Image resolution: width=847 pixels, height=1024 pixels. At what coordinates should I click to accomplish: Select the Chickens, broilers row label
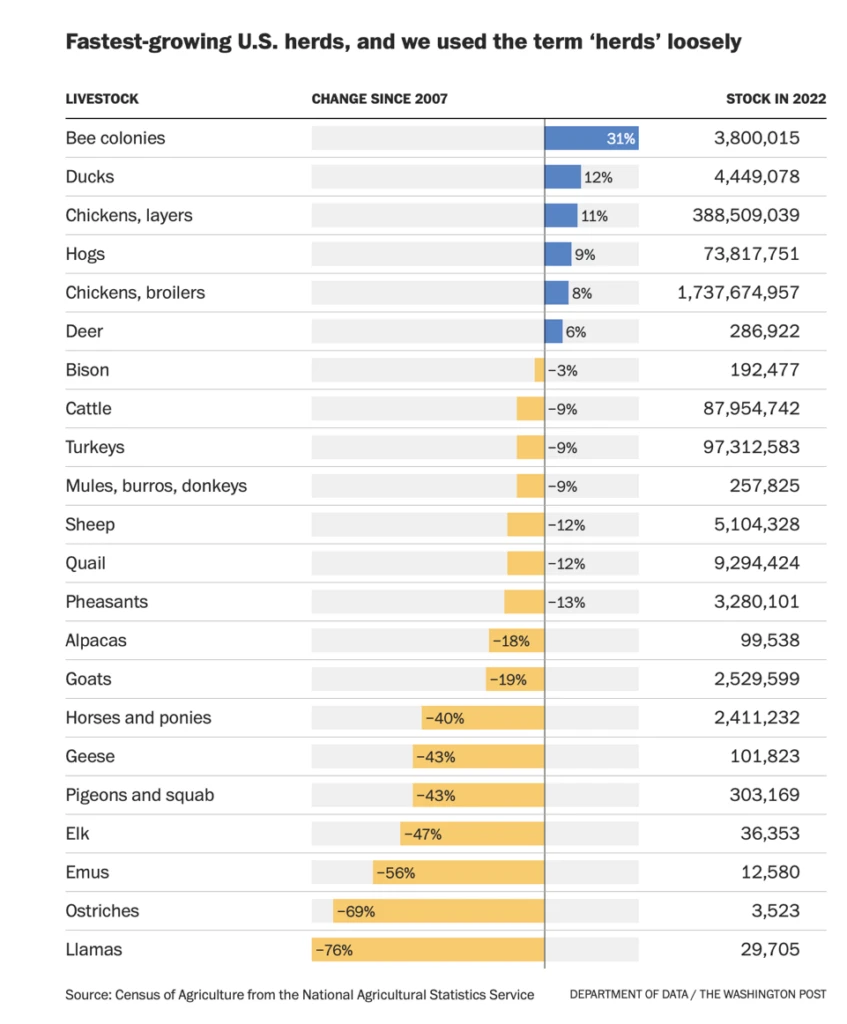tap(135, 293)
